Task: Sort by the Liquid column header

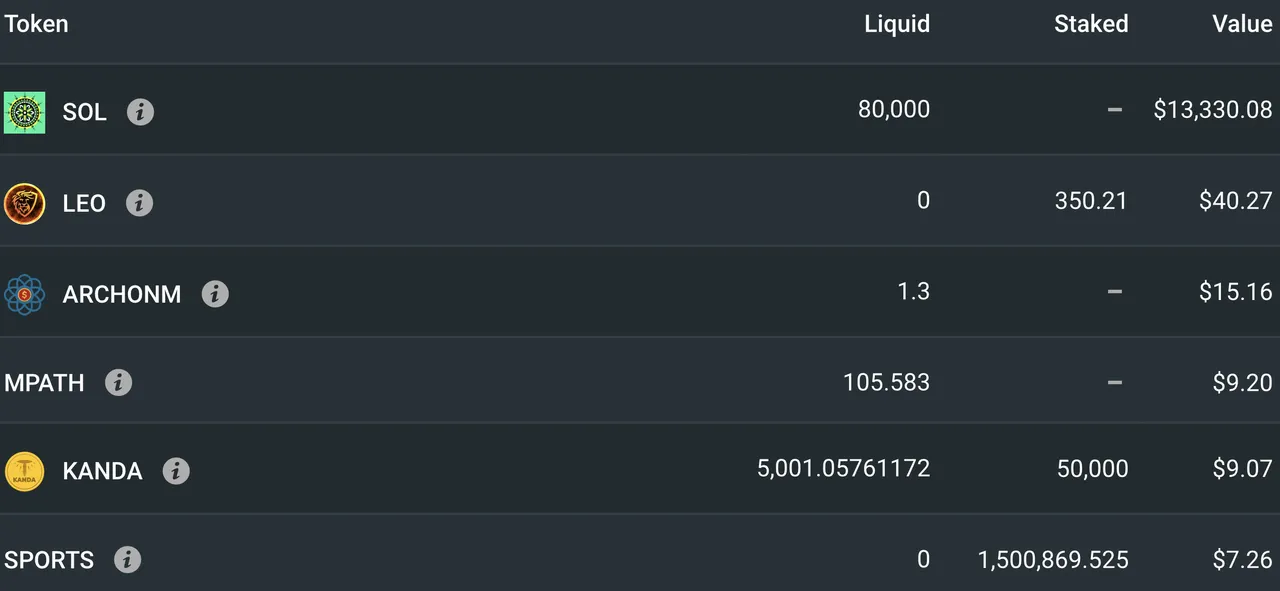Action: (x=897, y=24)
